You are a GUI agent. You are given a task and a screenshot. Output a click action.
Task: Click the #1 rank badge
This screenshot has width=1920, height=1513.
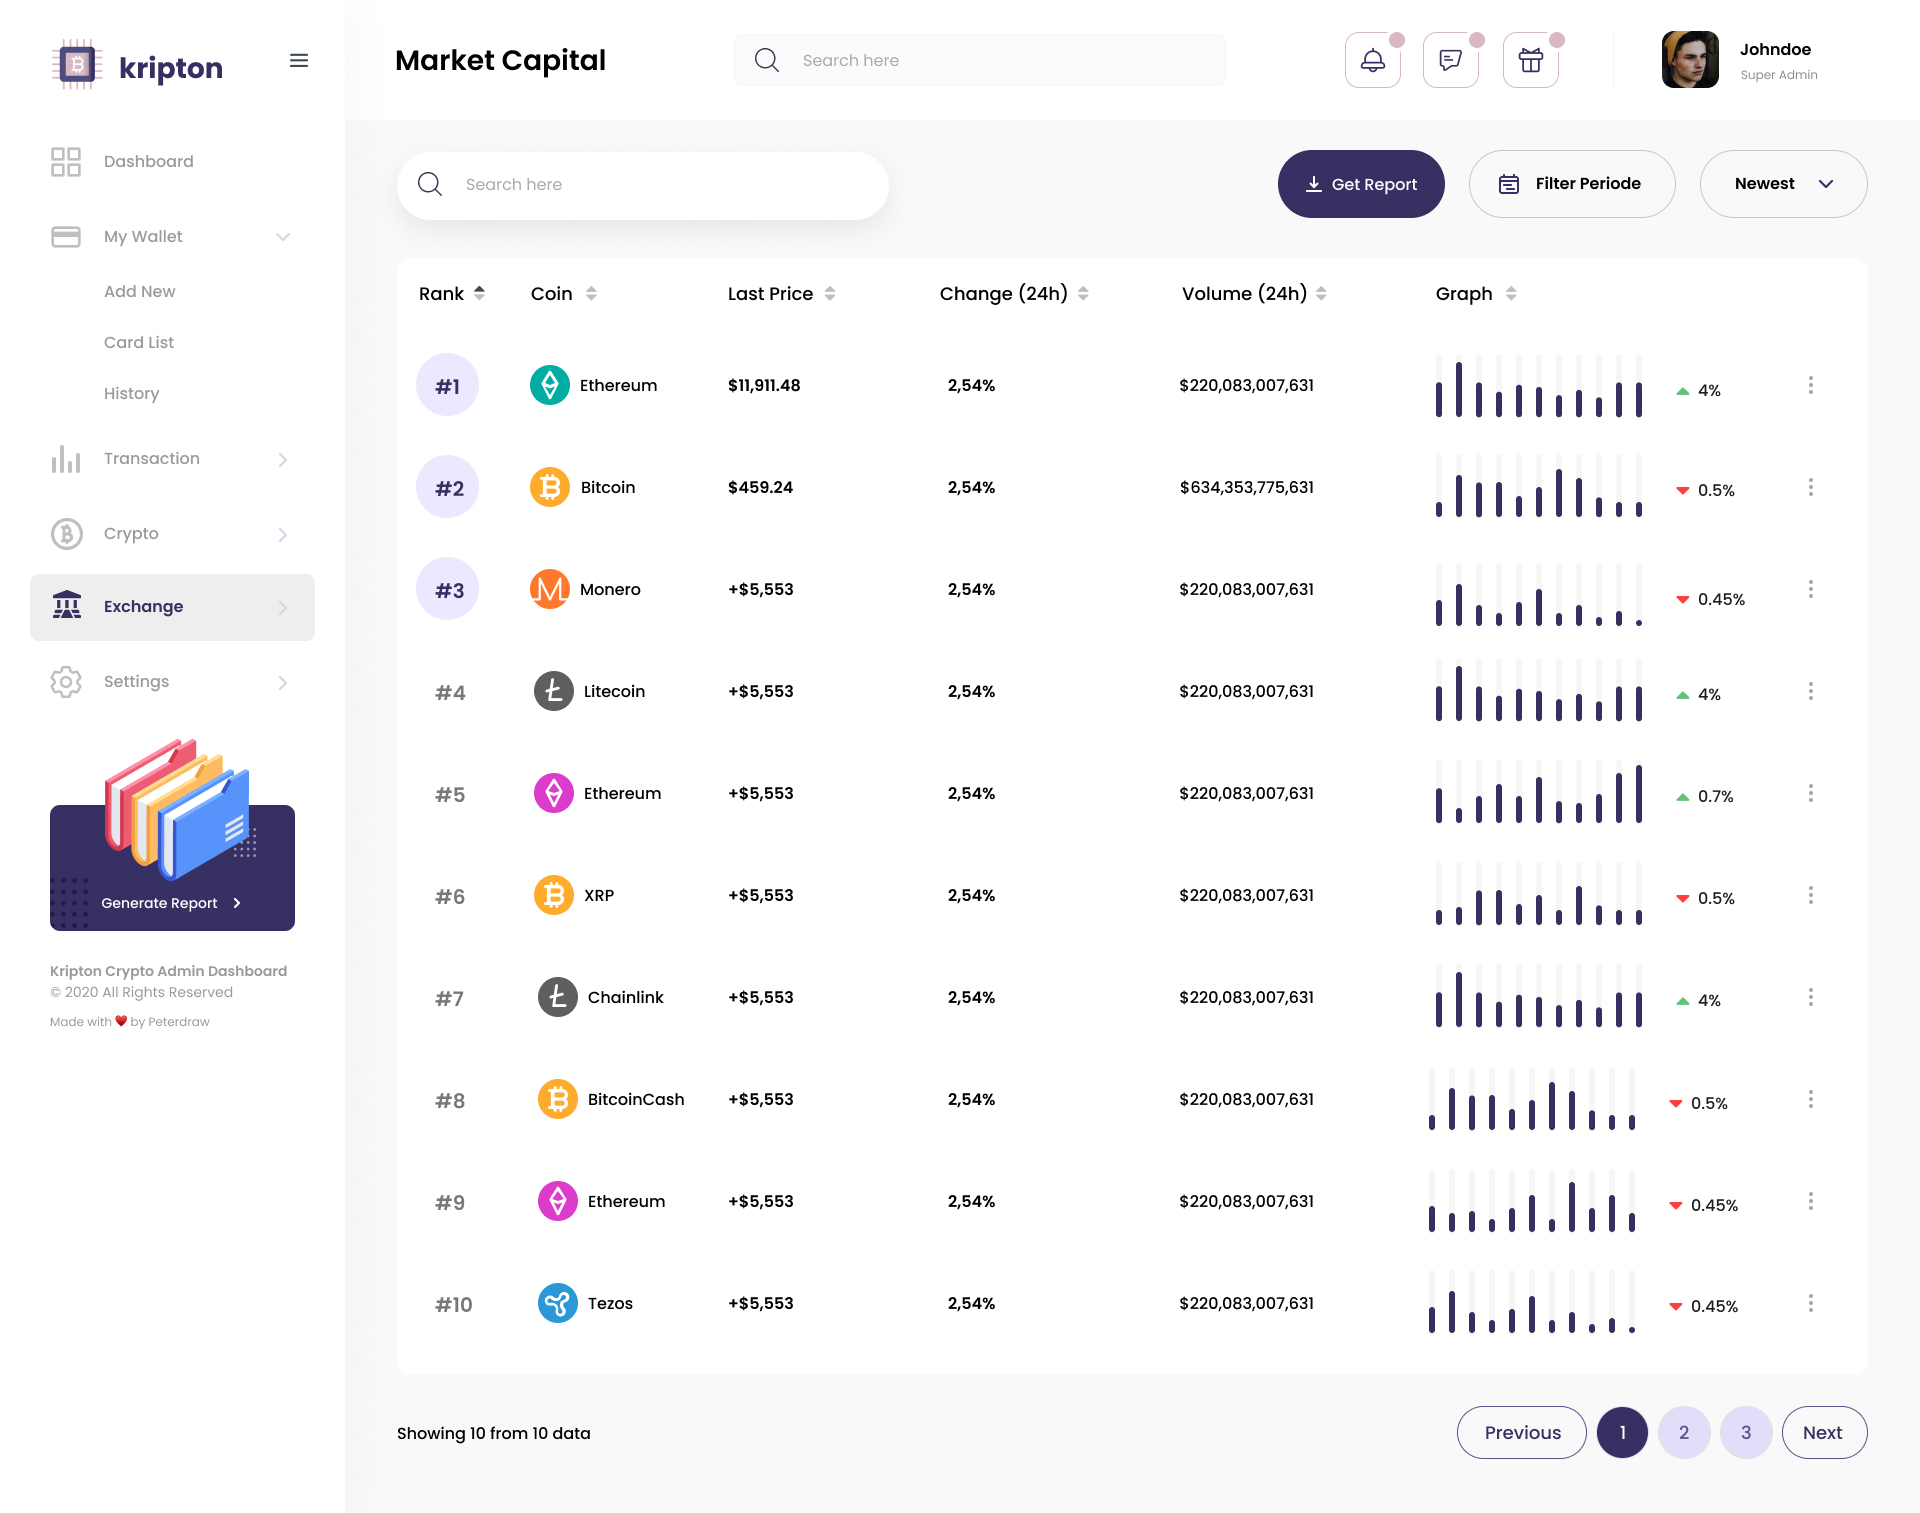(447, 386)
